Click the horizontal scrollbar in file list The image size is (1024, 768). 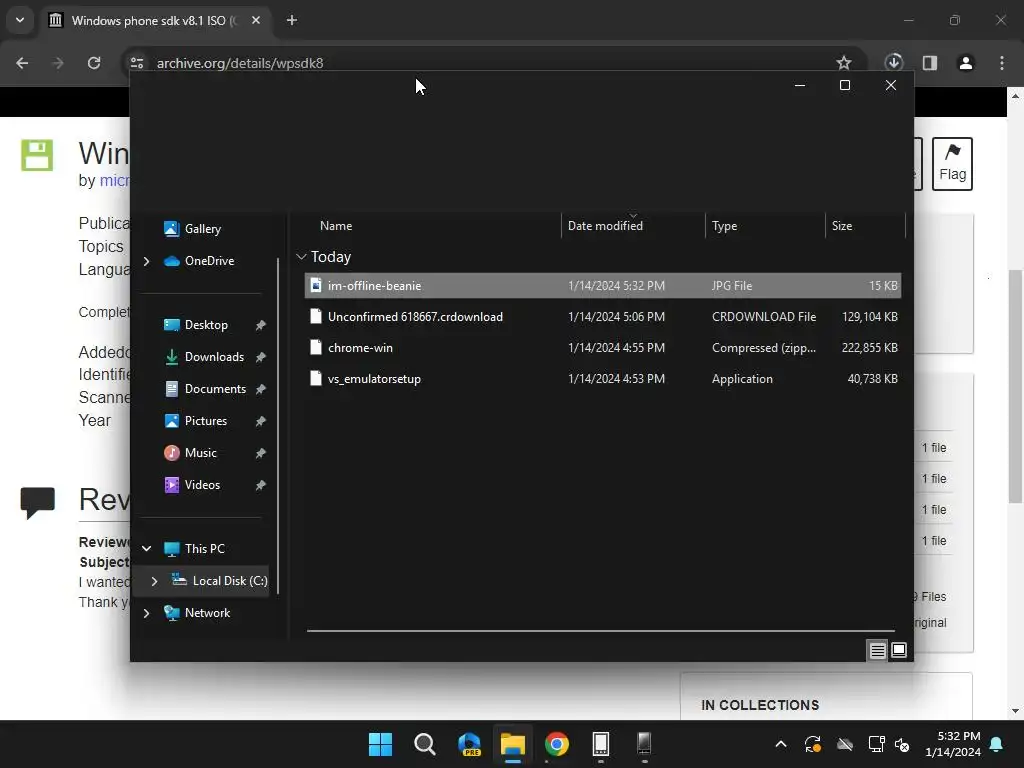pos(600,631)
